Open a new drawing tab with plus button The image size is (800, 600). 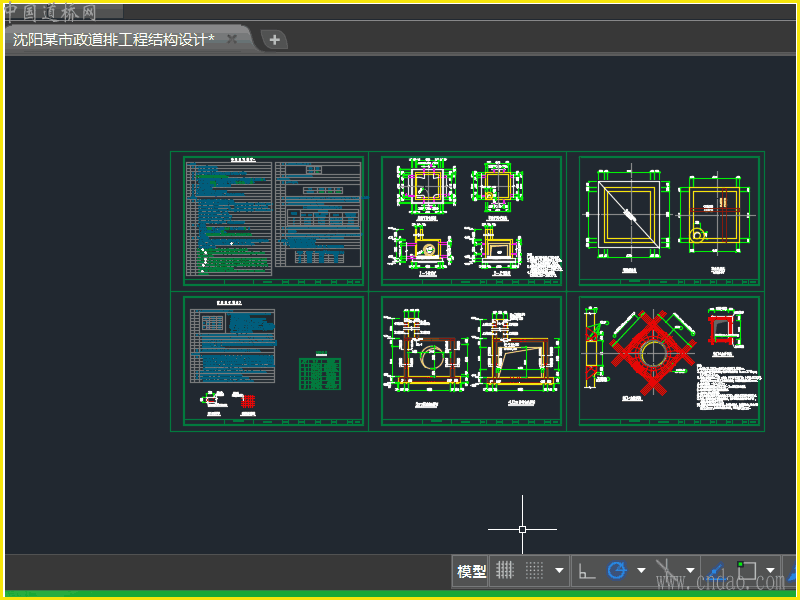click(274, 40)
